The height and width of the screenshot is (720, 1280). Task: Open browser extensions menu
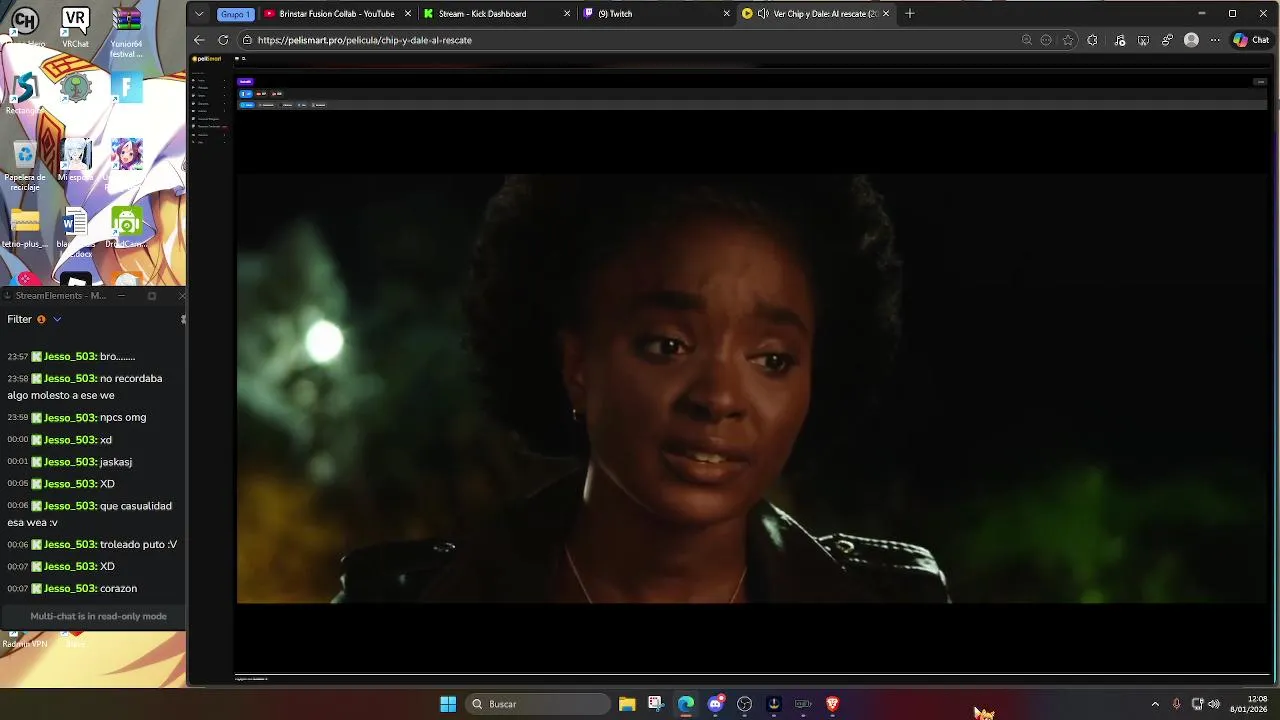[1092, 40]
